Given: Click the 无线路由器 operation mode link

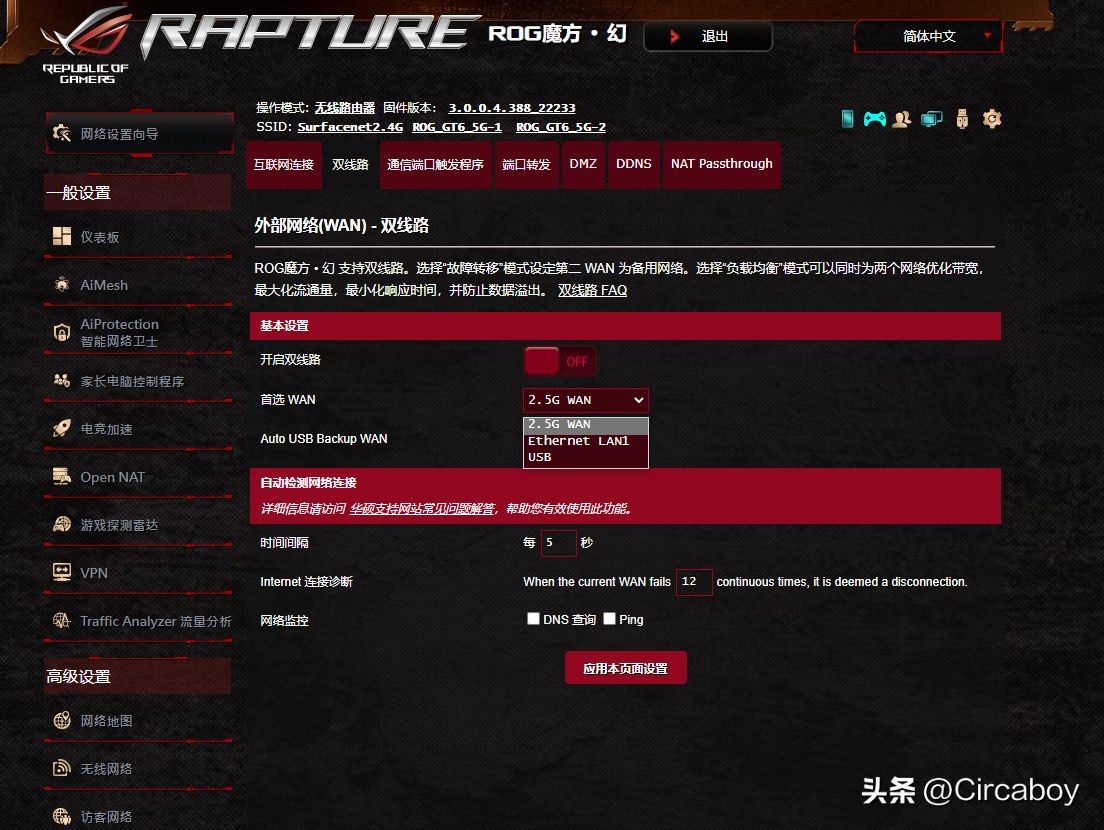Looking at the screenshot, I should point(344,108).
